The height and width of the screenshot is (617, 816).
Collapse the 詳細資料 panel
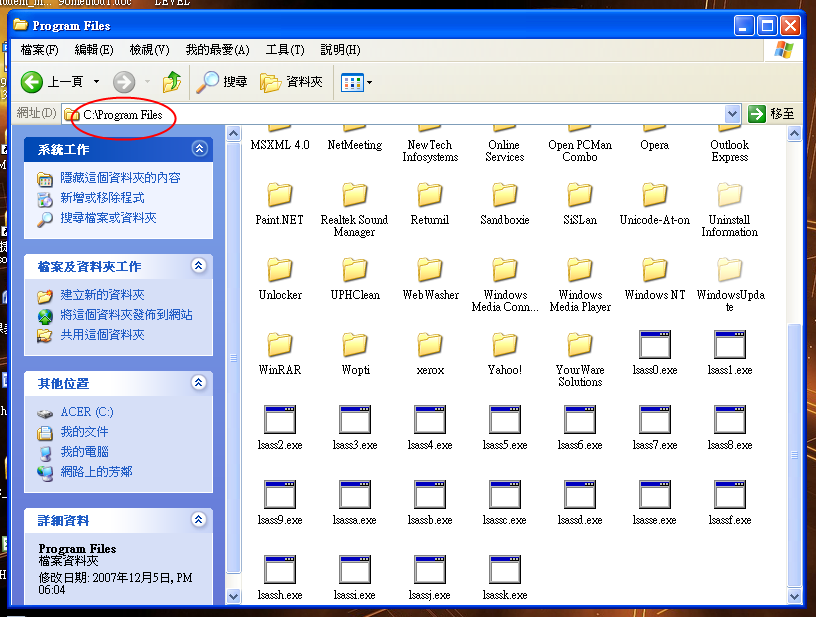point(199,520)
